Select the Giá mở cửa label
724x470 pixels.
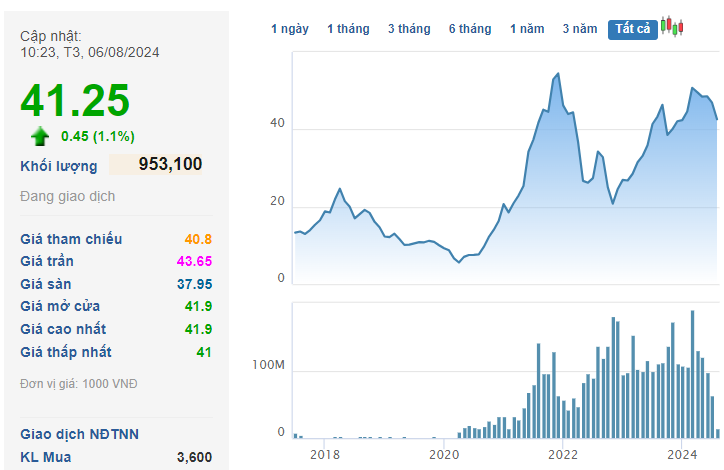[60, 306]
